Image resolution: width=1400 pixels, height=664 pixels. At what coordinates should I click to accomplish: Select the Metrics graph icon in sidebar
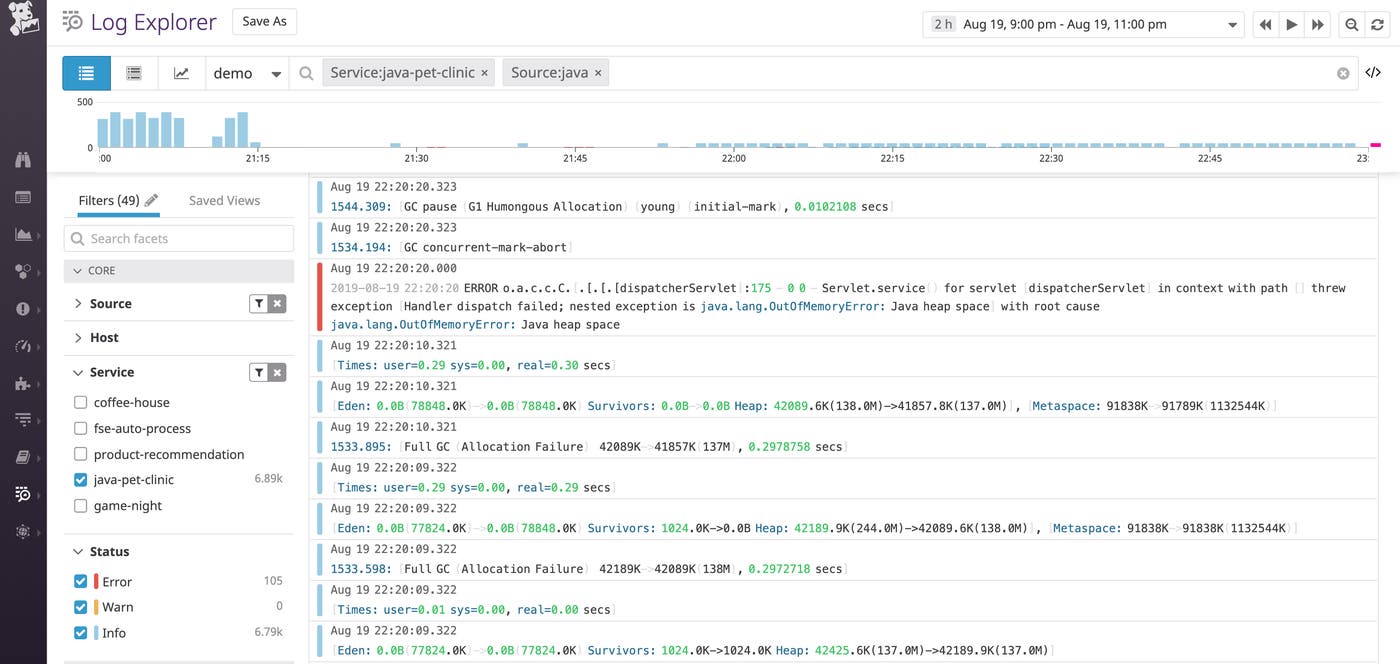pos(22,233)
